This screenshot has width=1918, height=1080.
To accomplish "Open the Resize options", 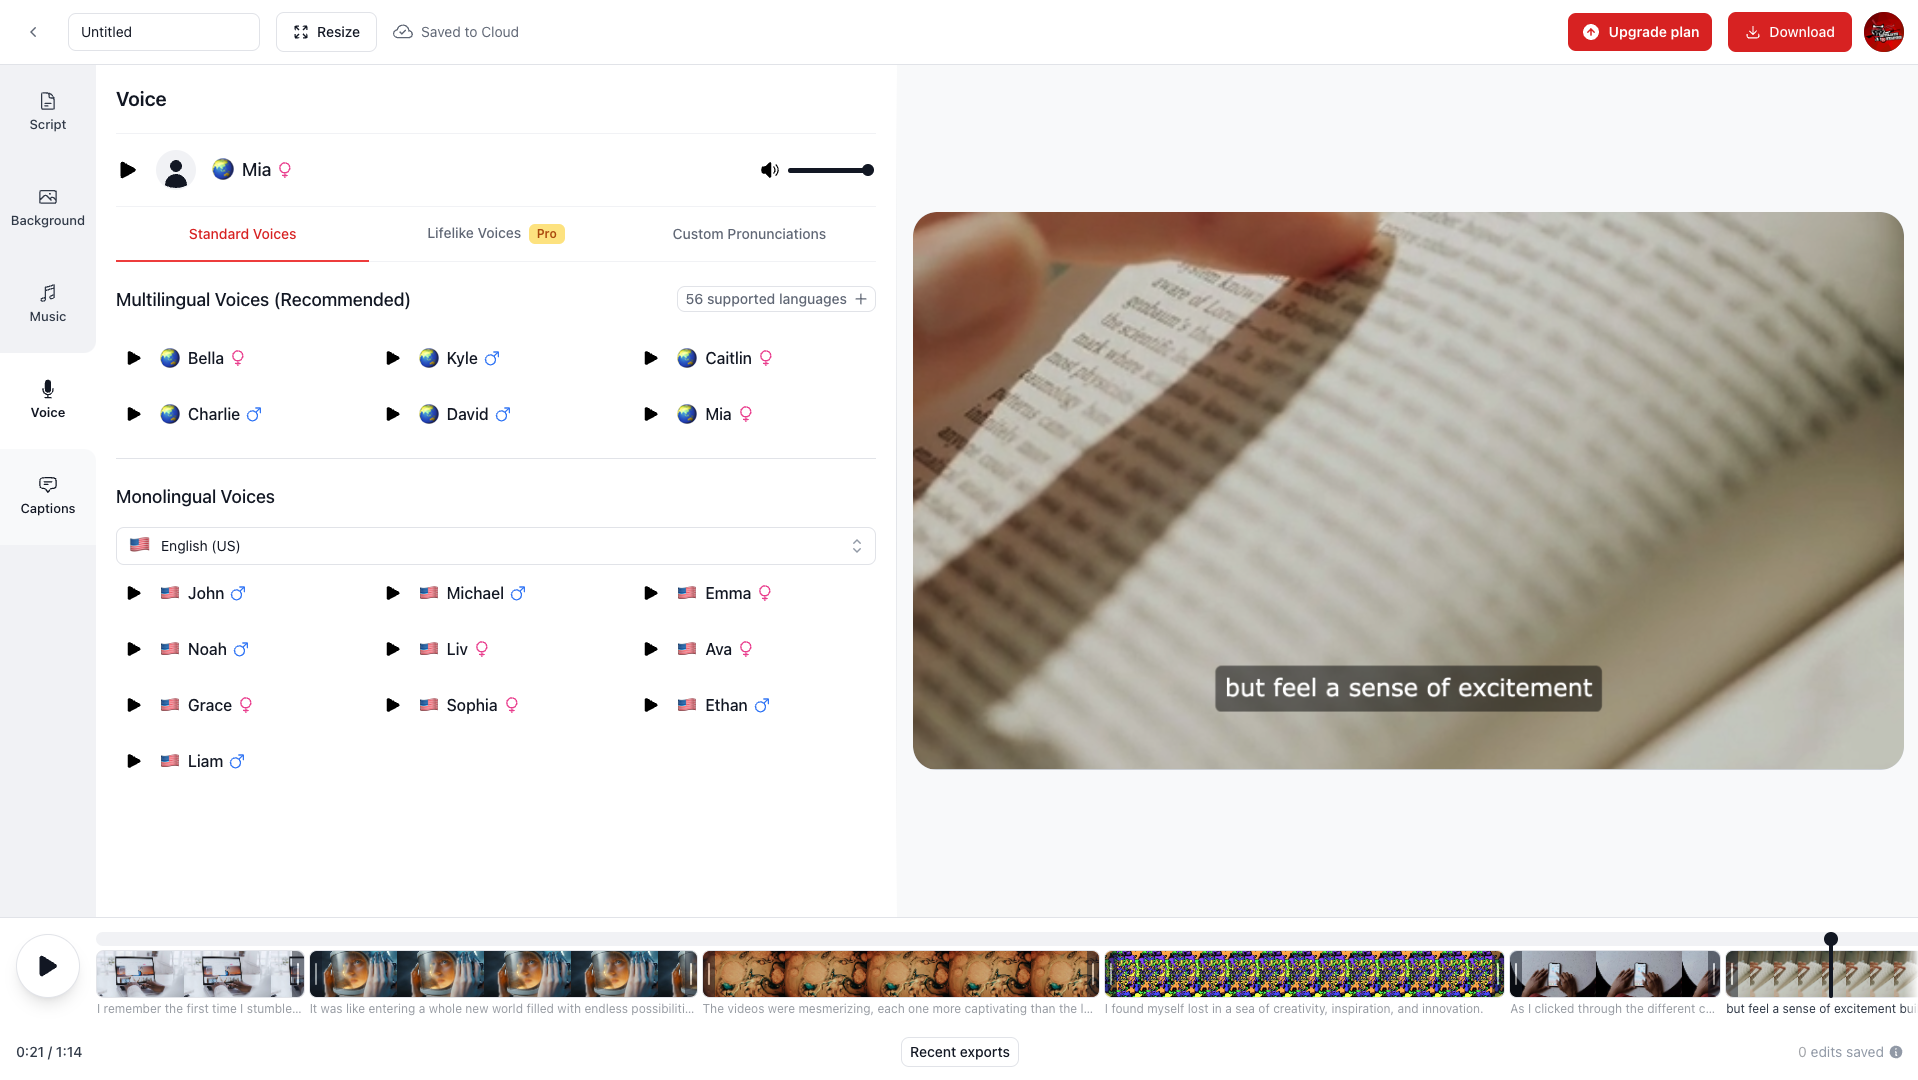I will (x=326, y=32).
